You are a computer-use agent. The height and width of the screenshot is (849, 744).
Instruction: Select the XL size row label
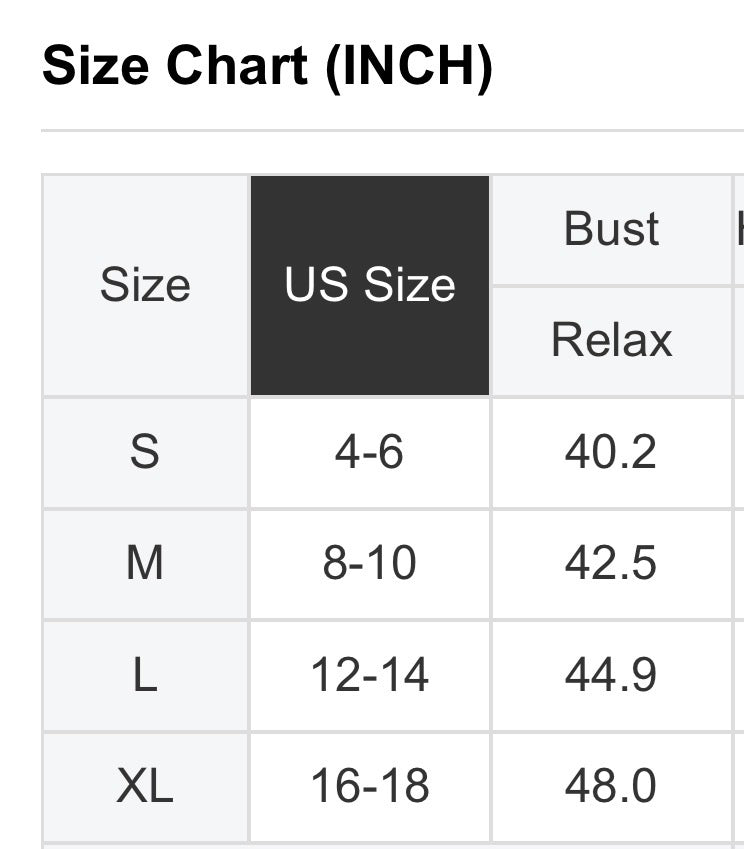tap(145, 786)
